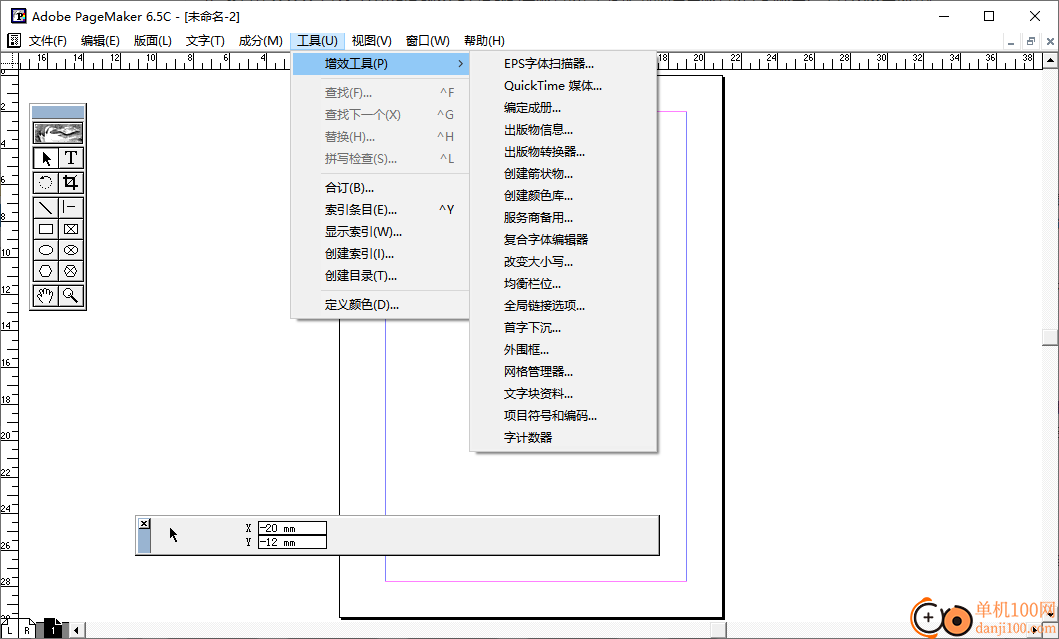The width and height of the screenshot is (1059, 639).
Task: Click the PageMaker application title bar icon
Action: pyautogui.click(x=19, y=16)
